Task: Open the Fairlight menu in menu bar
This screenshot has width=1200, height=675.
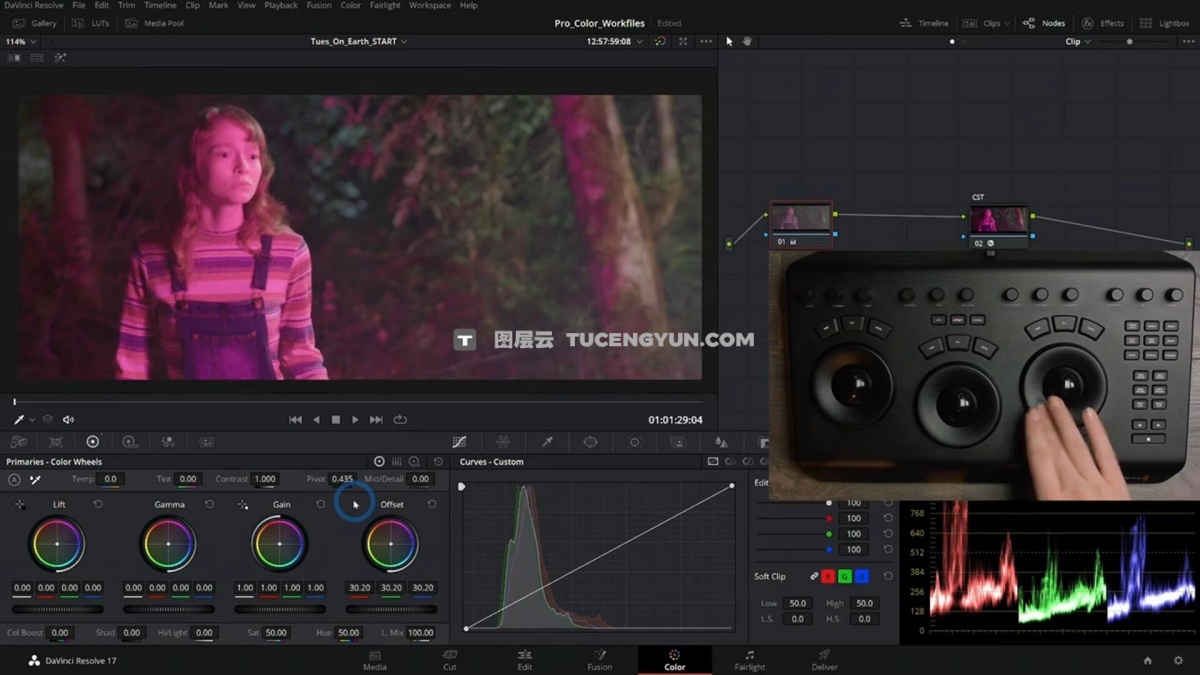Action: [384, 5]
